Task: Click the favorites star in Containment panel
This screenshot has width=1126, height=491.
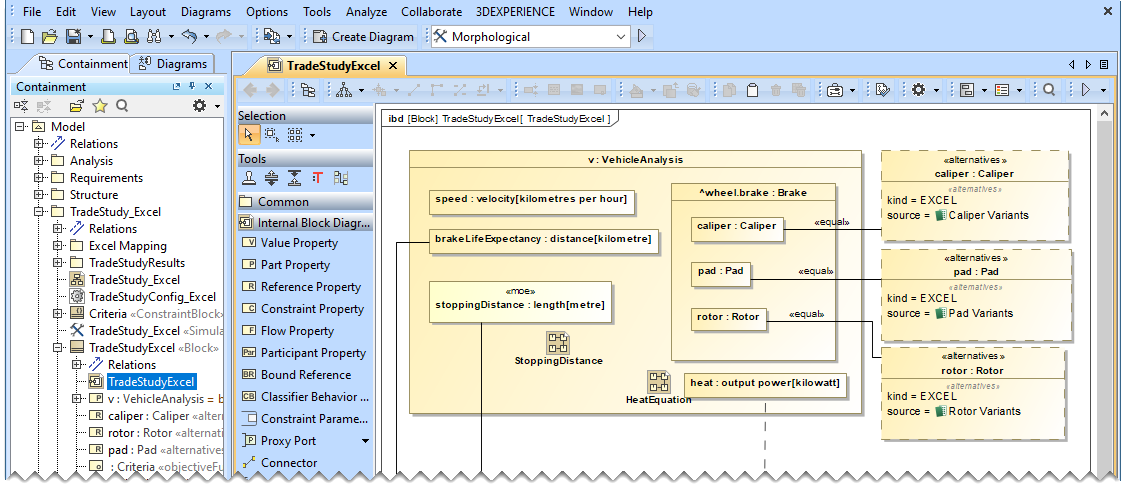Action: pos(100,106)
